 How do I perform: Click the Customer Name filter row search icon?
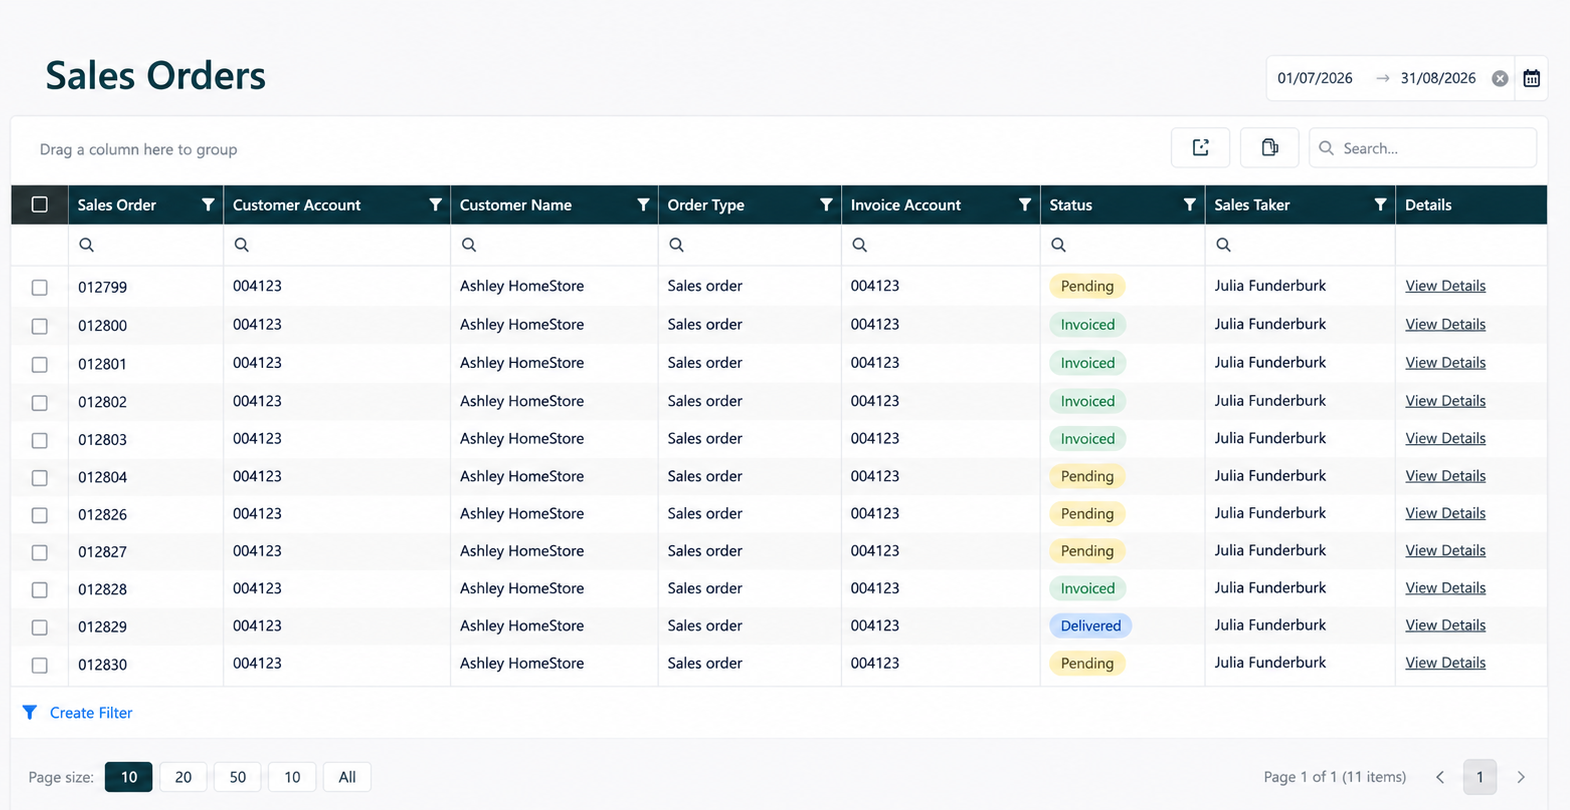[x=469, y=245]
